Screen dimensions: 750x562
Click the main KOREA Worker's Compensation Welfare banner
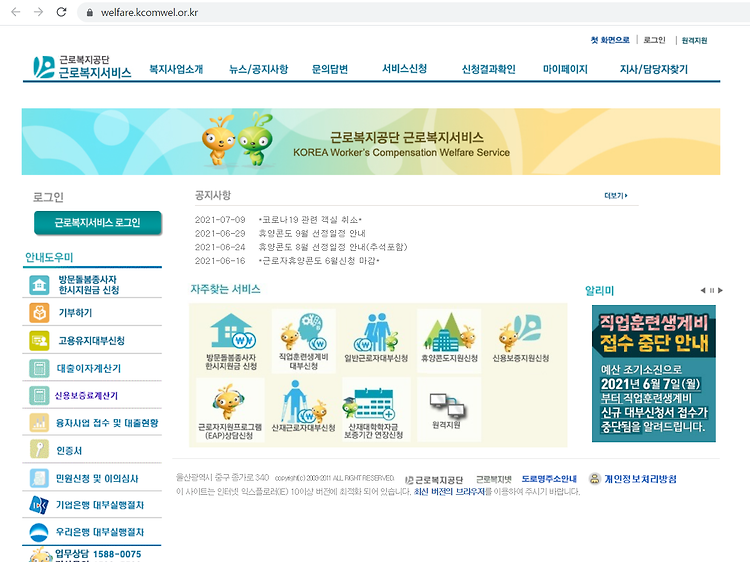(x=371, y=142)
